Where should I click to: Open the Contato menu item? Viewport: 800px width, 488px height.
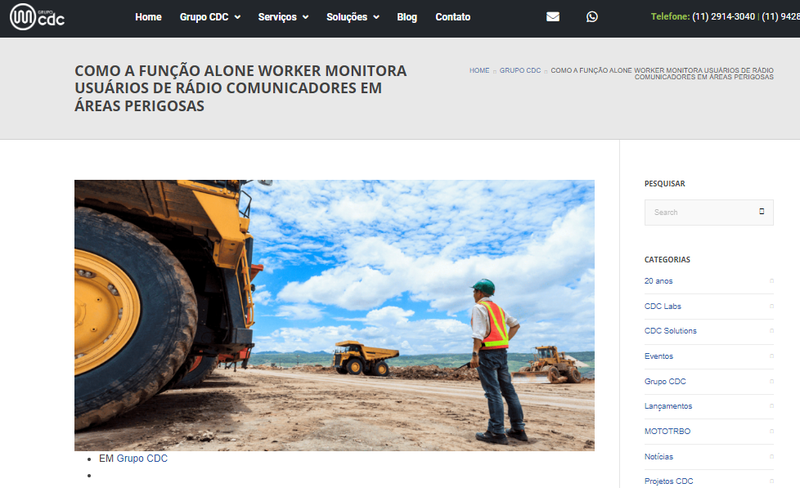453,17
